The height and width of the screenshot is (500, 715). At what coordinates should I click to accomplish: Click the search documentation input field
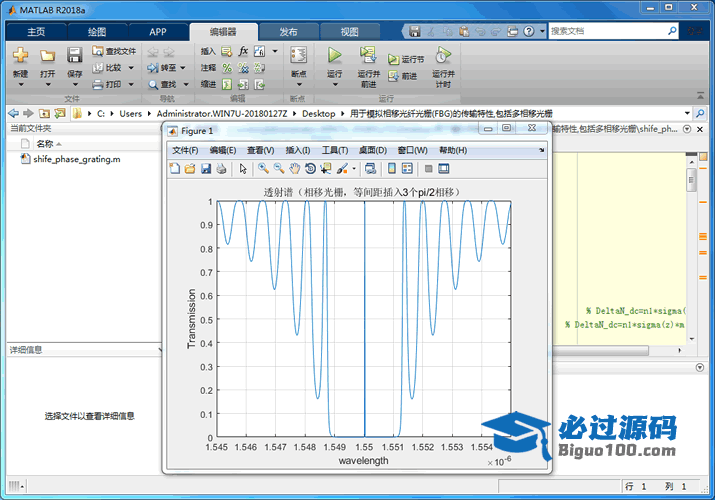pyautogui.click(x=607, y=31)
